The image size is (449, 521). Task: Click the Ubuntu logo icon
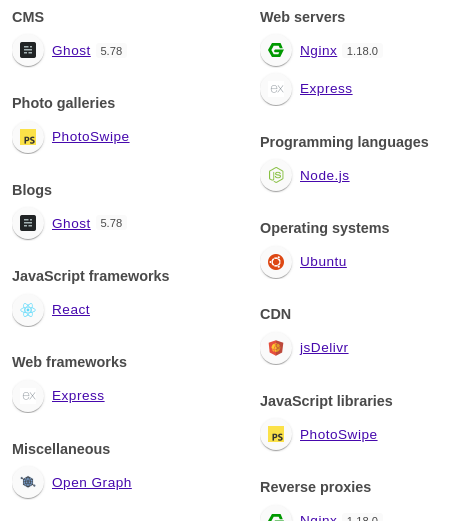pyautogui.click(x=276, y=262)
